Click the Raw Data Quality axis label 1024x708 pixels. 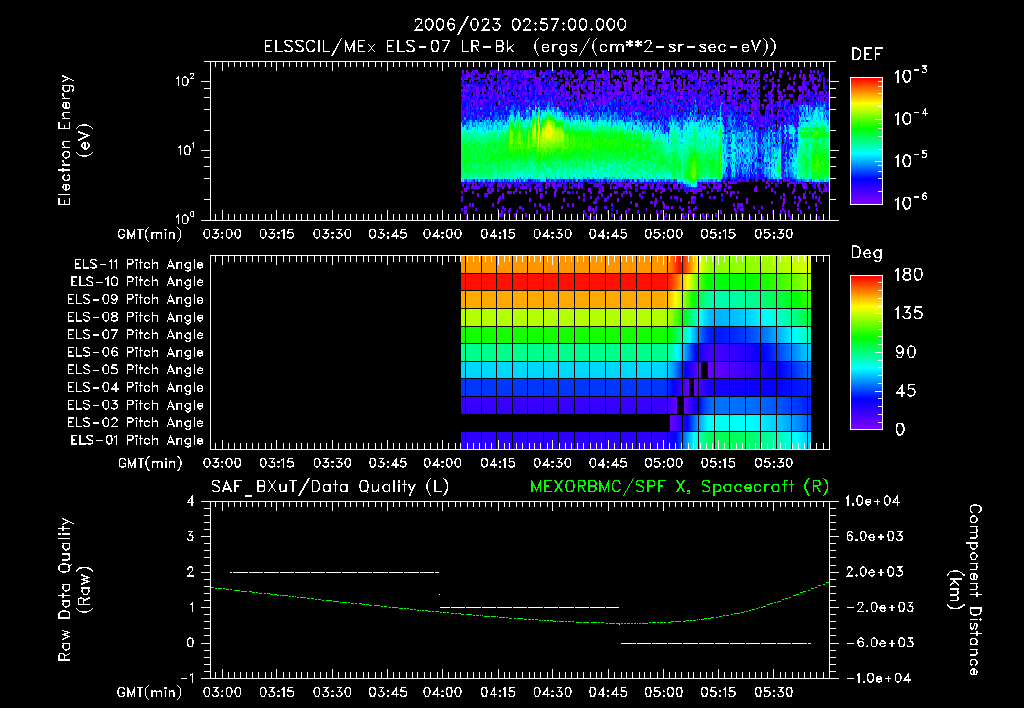(x=74, y=590)
